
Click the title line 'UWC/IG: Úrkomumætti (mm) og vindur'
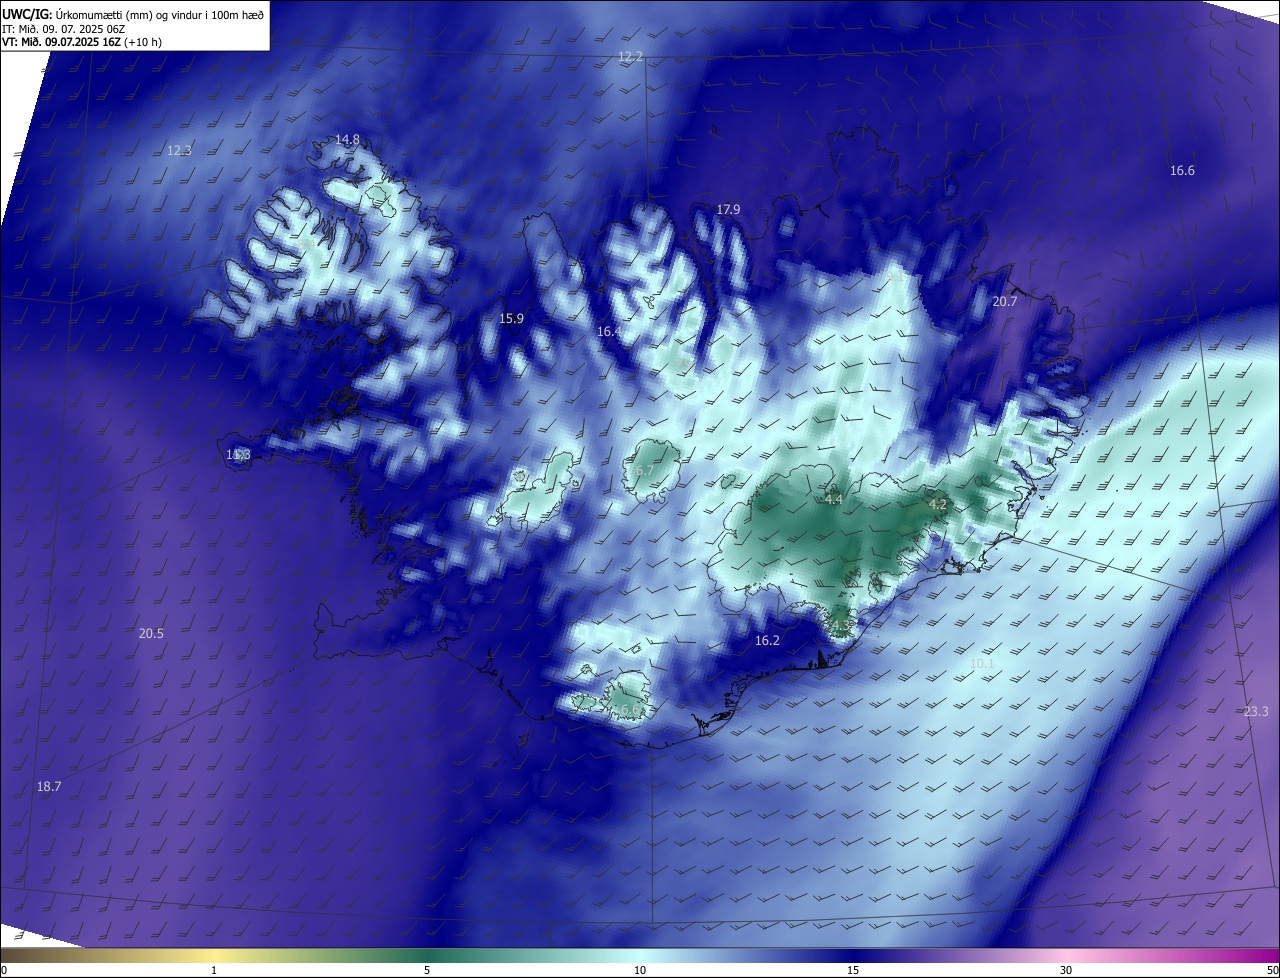(x=133, y=14)
